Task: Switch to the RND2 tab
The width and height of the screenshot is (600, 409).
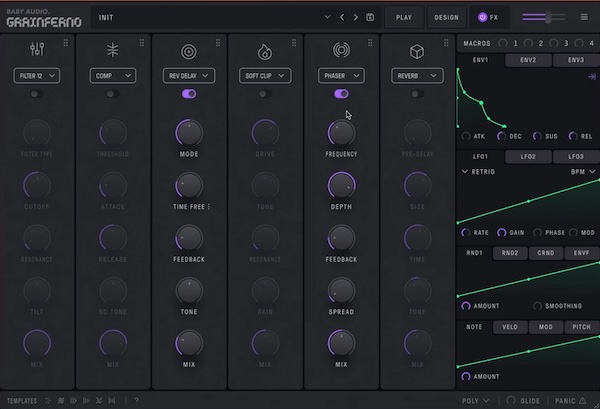Action: pos(510,253)
